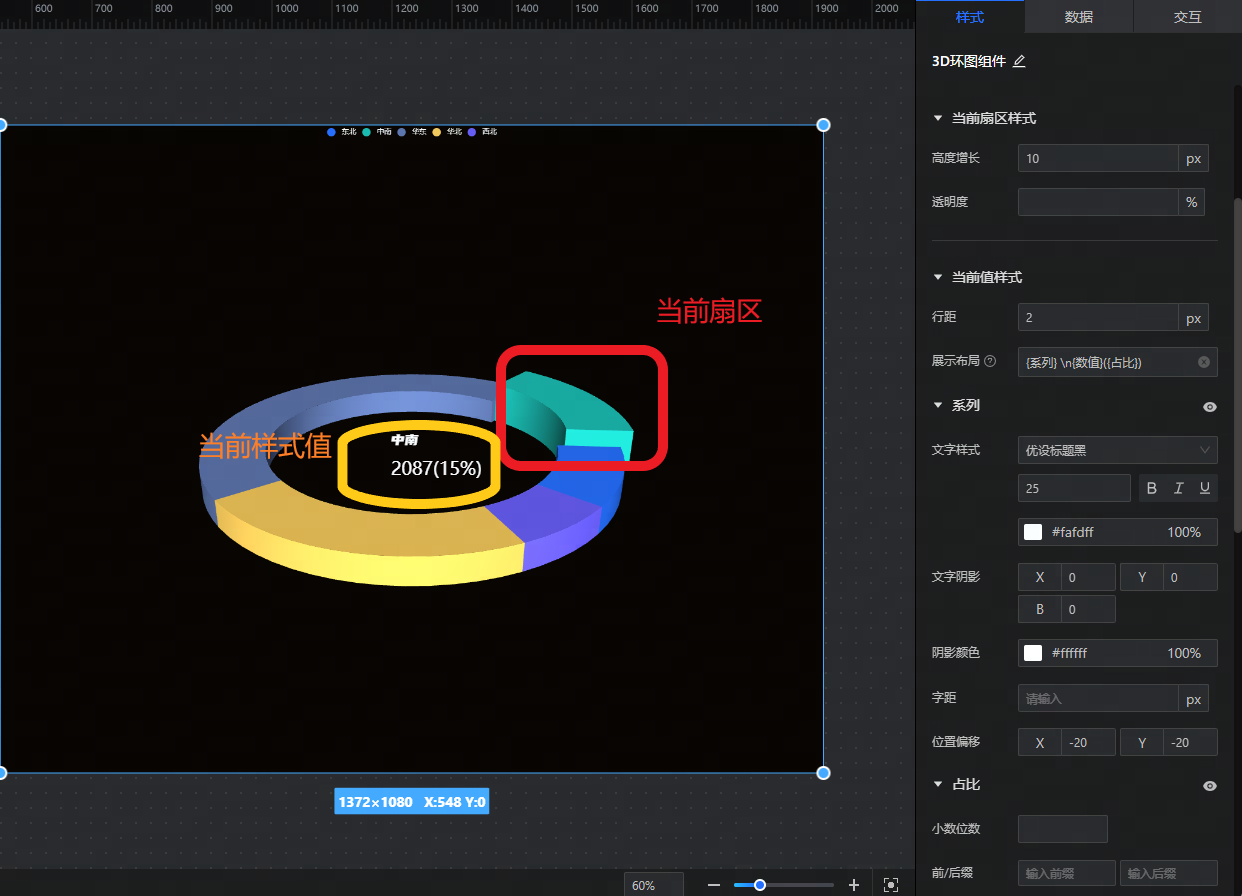Screen dimensions: 1242x896
Task: Open the 文字样式 font dropdown
Action: point(1117,450)
